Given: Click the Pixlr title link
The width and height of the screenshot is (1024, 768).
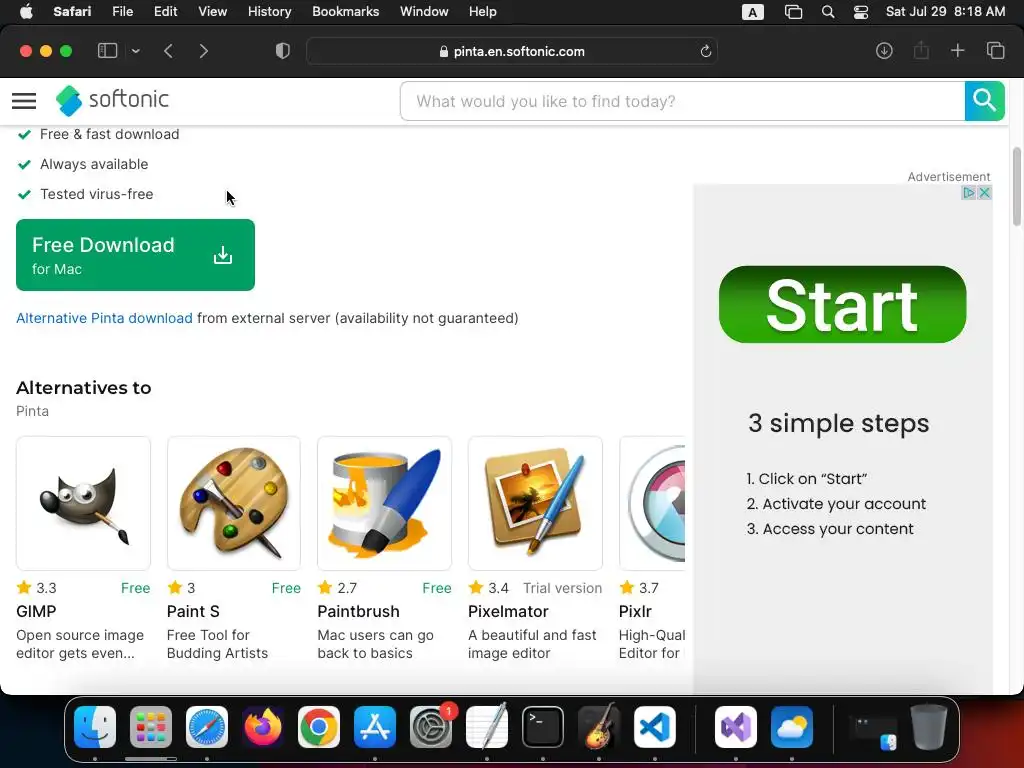Looking at the screenshot, I should pyautogui.click(x=635, y=611).
